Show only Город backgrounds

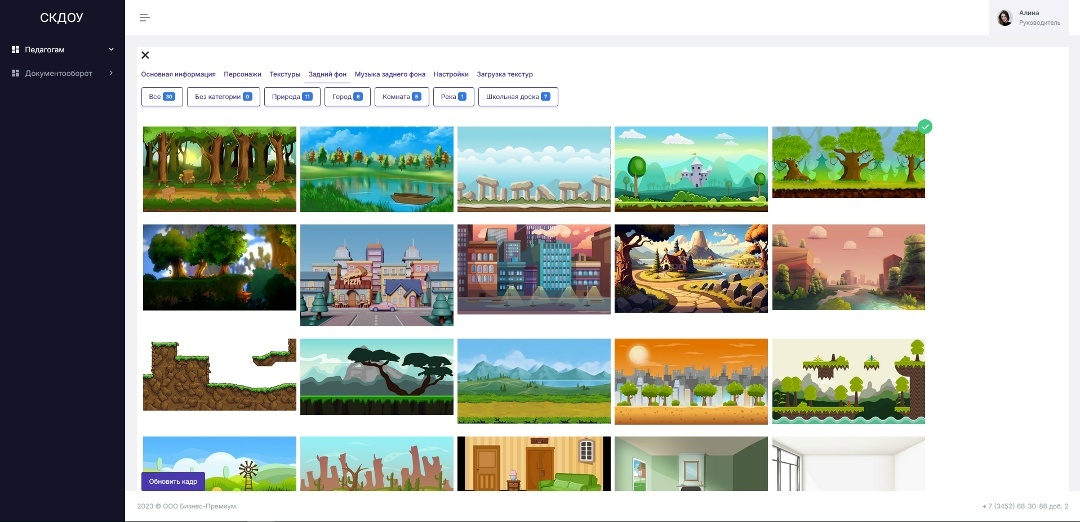click(x=347, y=97)
